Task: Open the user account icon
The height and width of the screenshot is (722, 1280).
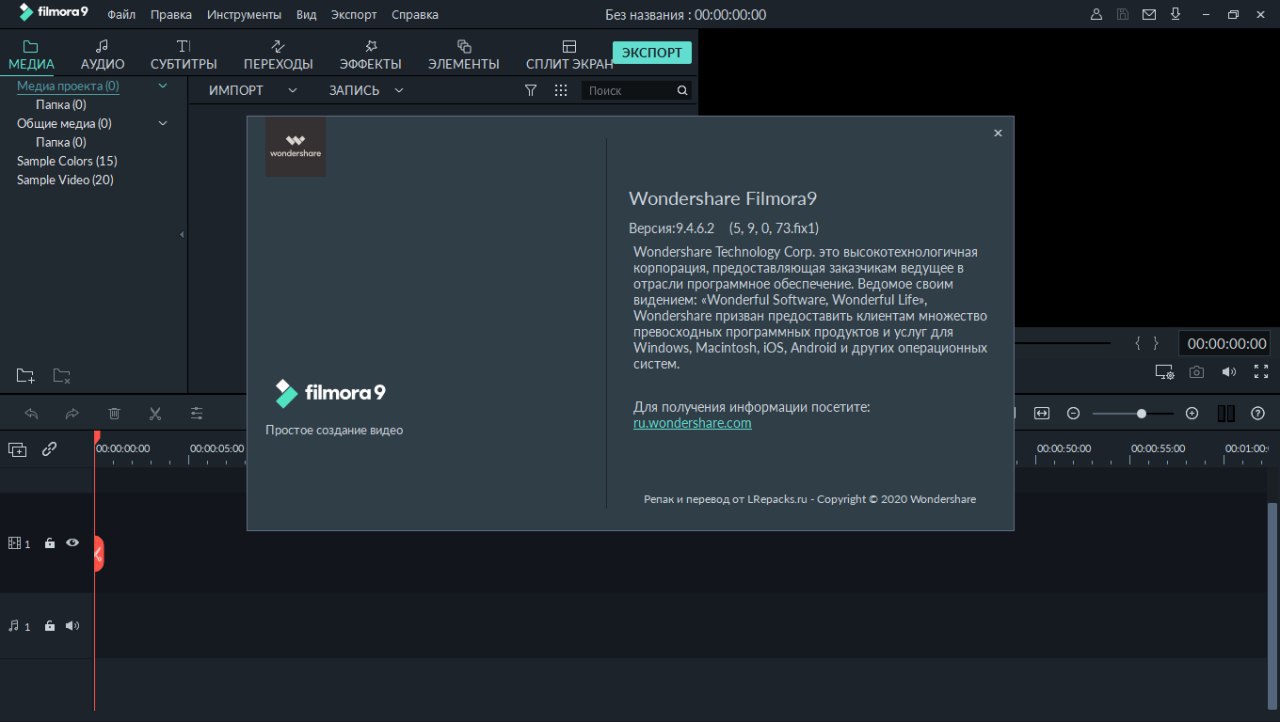Action: coord(1097,15)
